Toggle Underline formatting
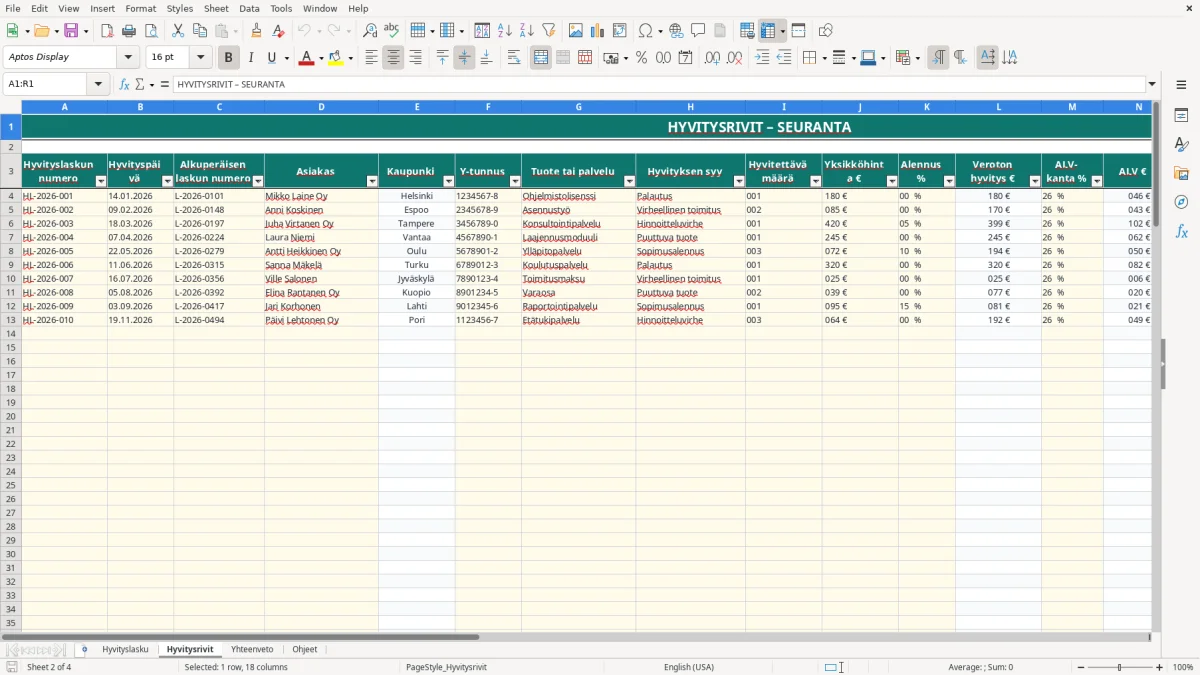Image resolution: width=1200 pixels, height=675 pixels. coord(271,58)
